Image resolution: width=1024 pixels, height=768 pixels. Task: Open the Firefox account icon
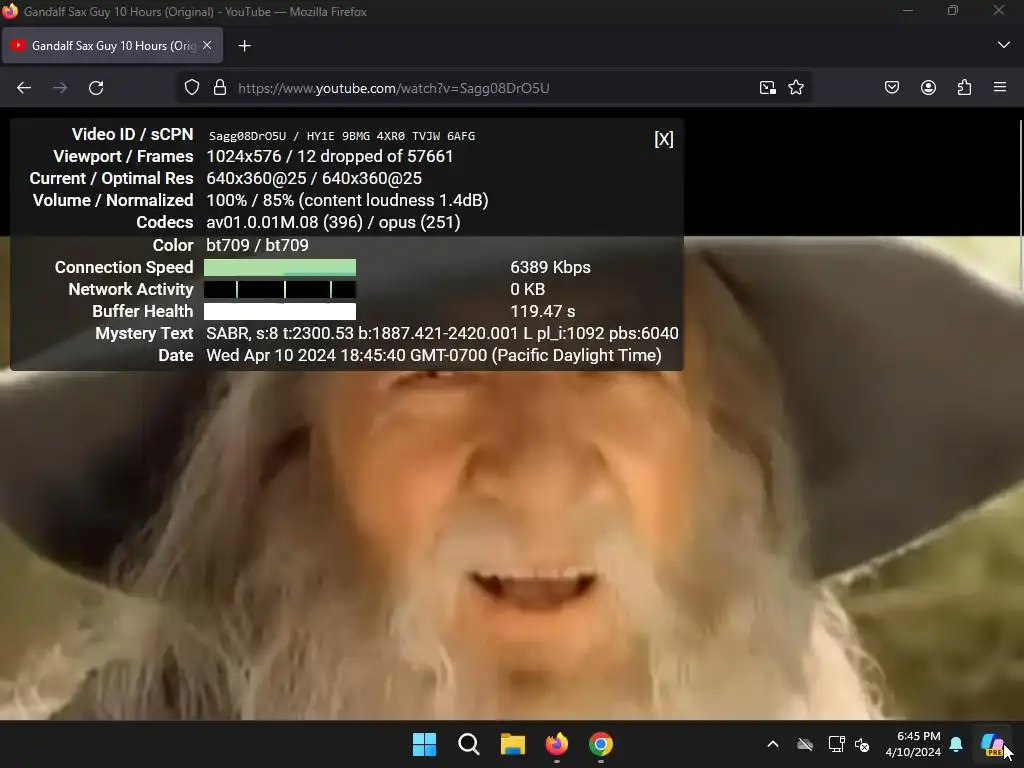928,88
